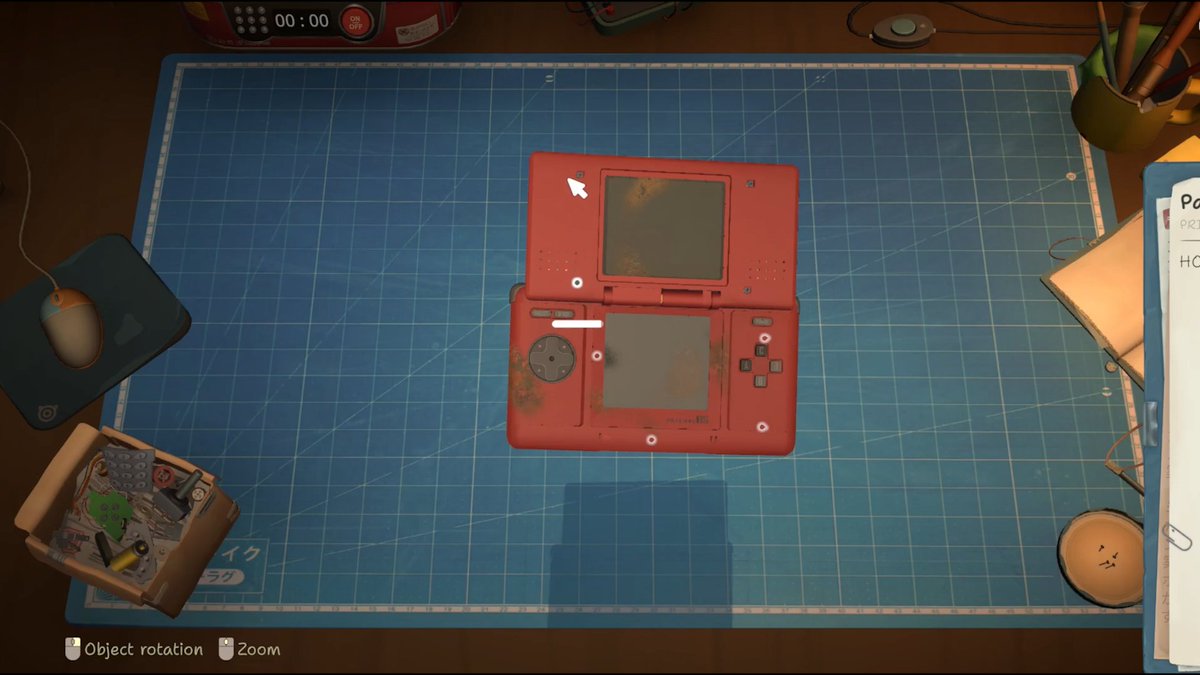Select screw marker left of touch screen
Image resolution: width=1200 pixels, height=675 pixels.
[x=597, y=355]
